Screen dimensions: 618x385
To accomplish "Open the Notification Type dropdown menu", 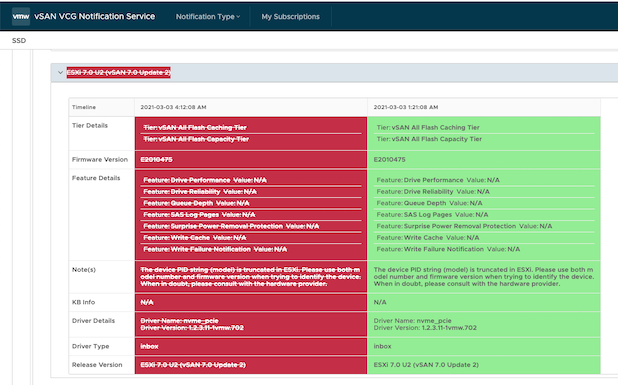I will (x=208, y=17).
